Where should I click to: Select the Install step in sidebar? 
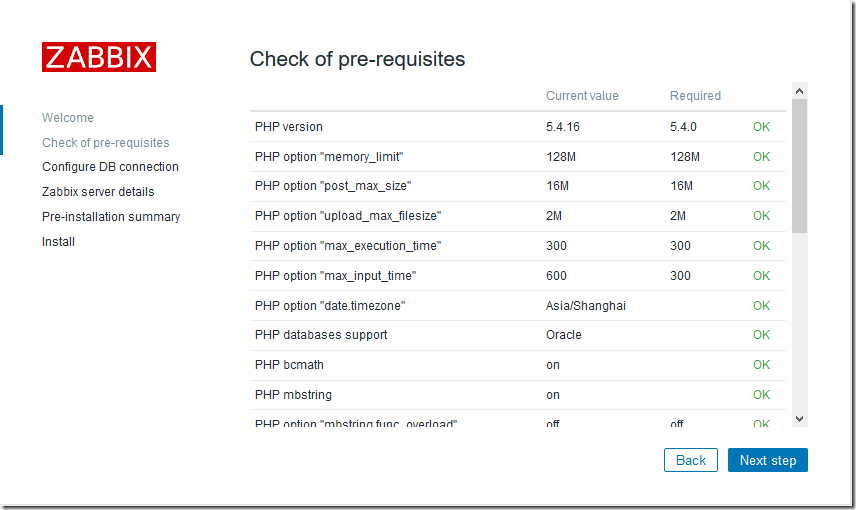(x=58, y=242)
